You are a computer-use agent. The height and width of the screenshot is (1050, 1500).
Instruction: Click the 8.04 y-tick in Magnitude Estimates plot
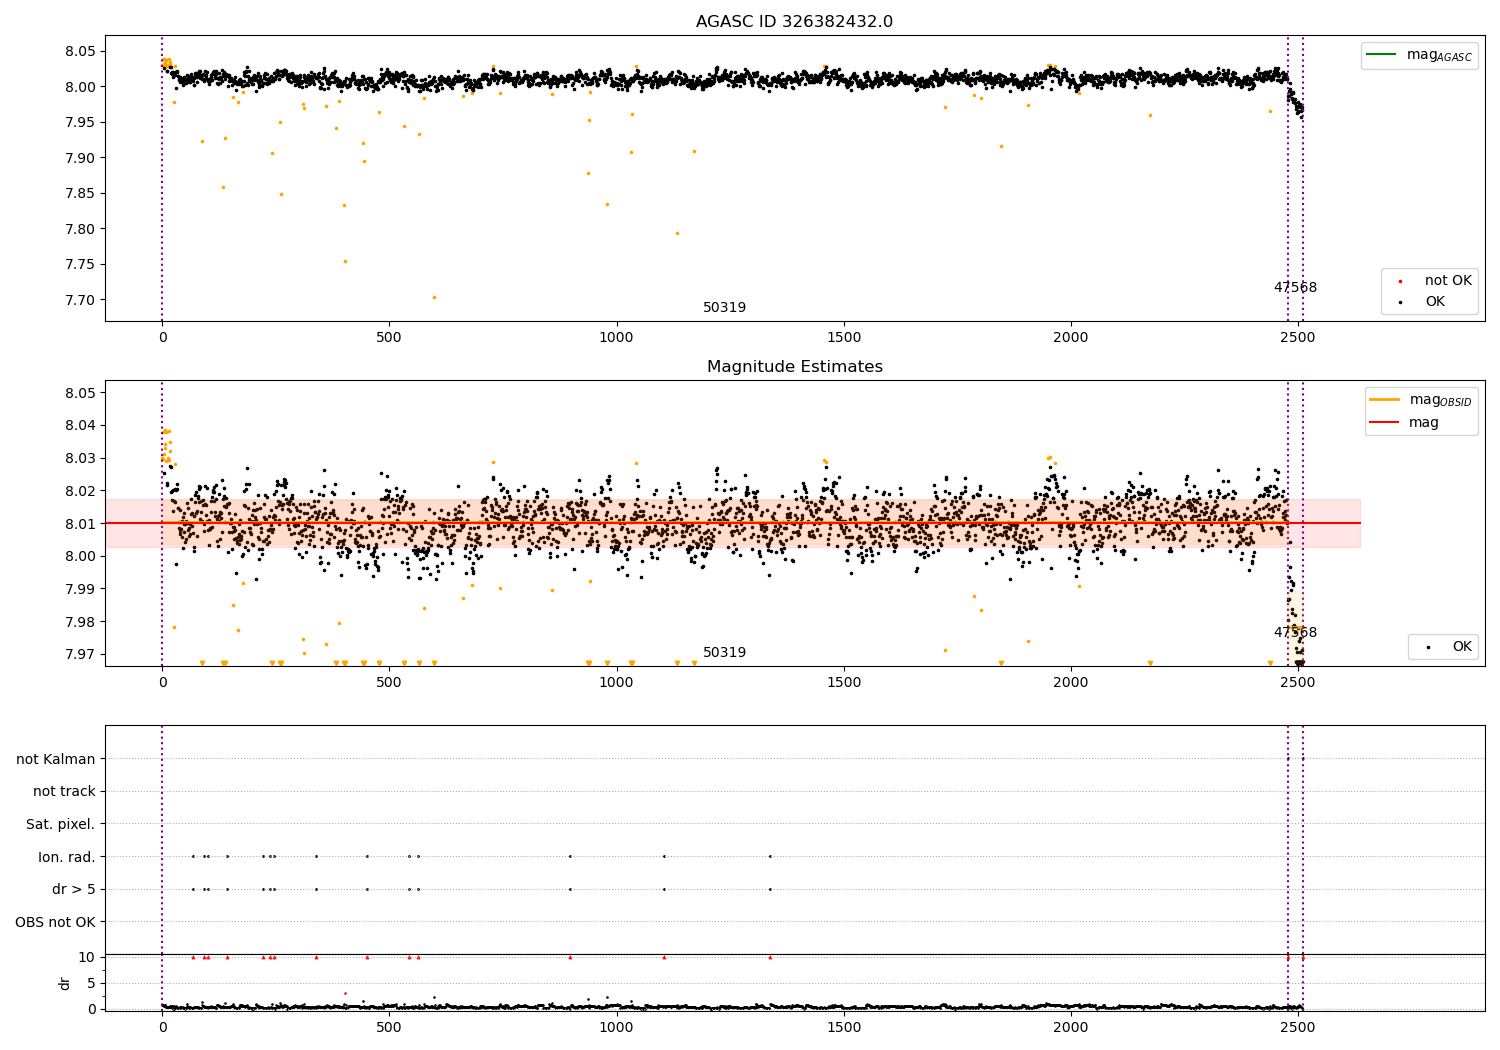(79, 426)
